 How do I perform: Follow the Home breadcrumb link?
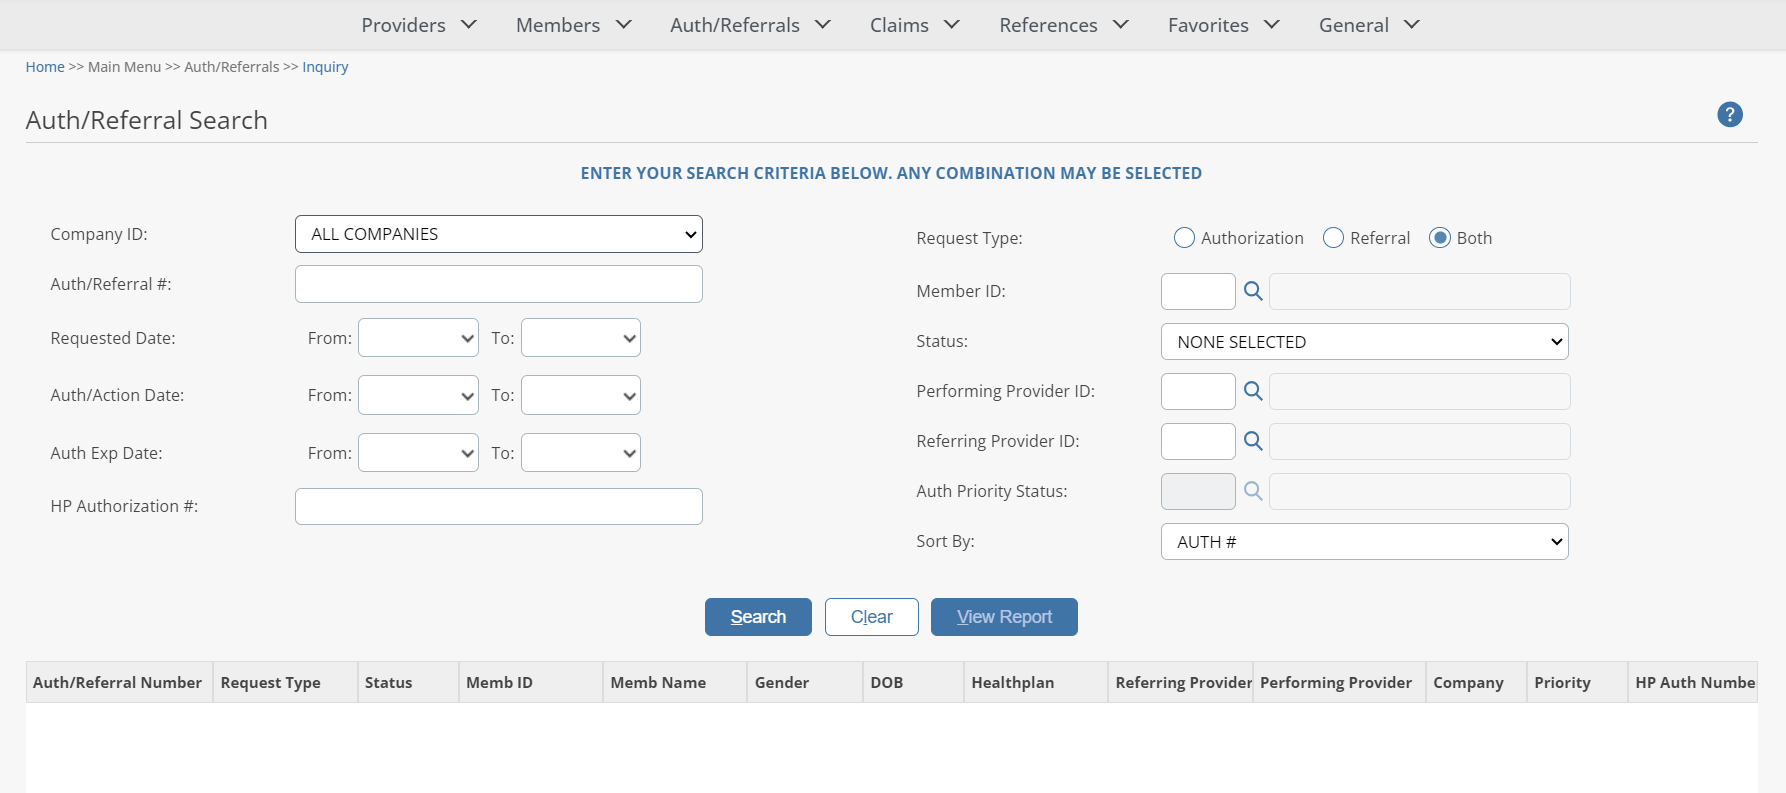pyautogui.click(x=45, y=67)
